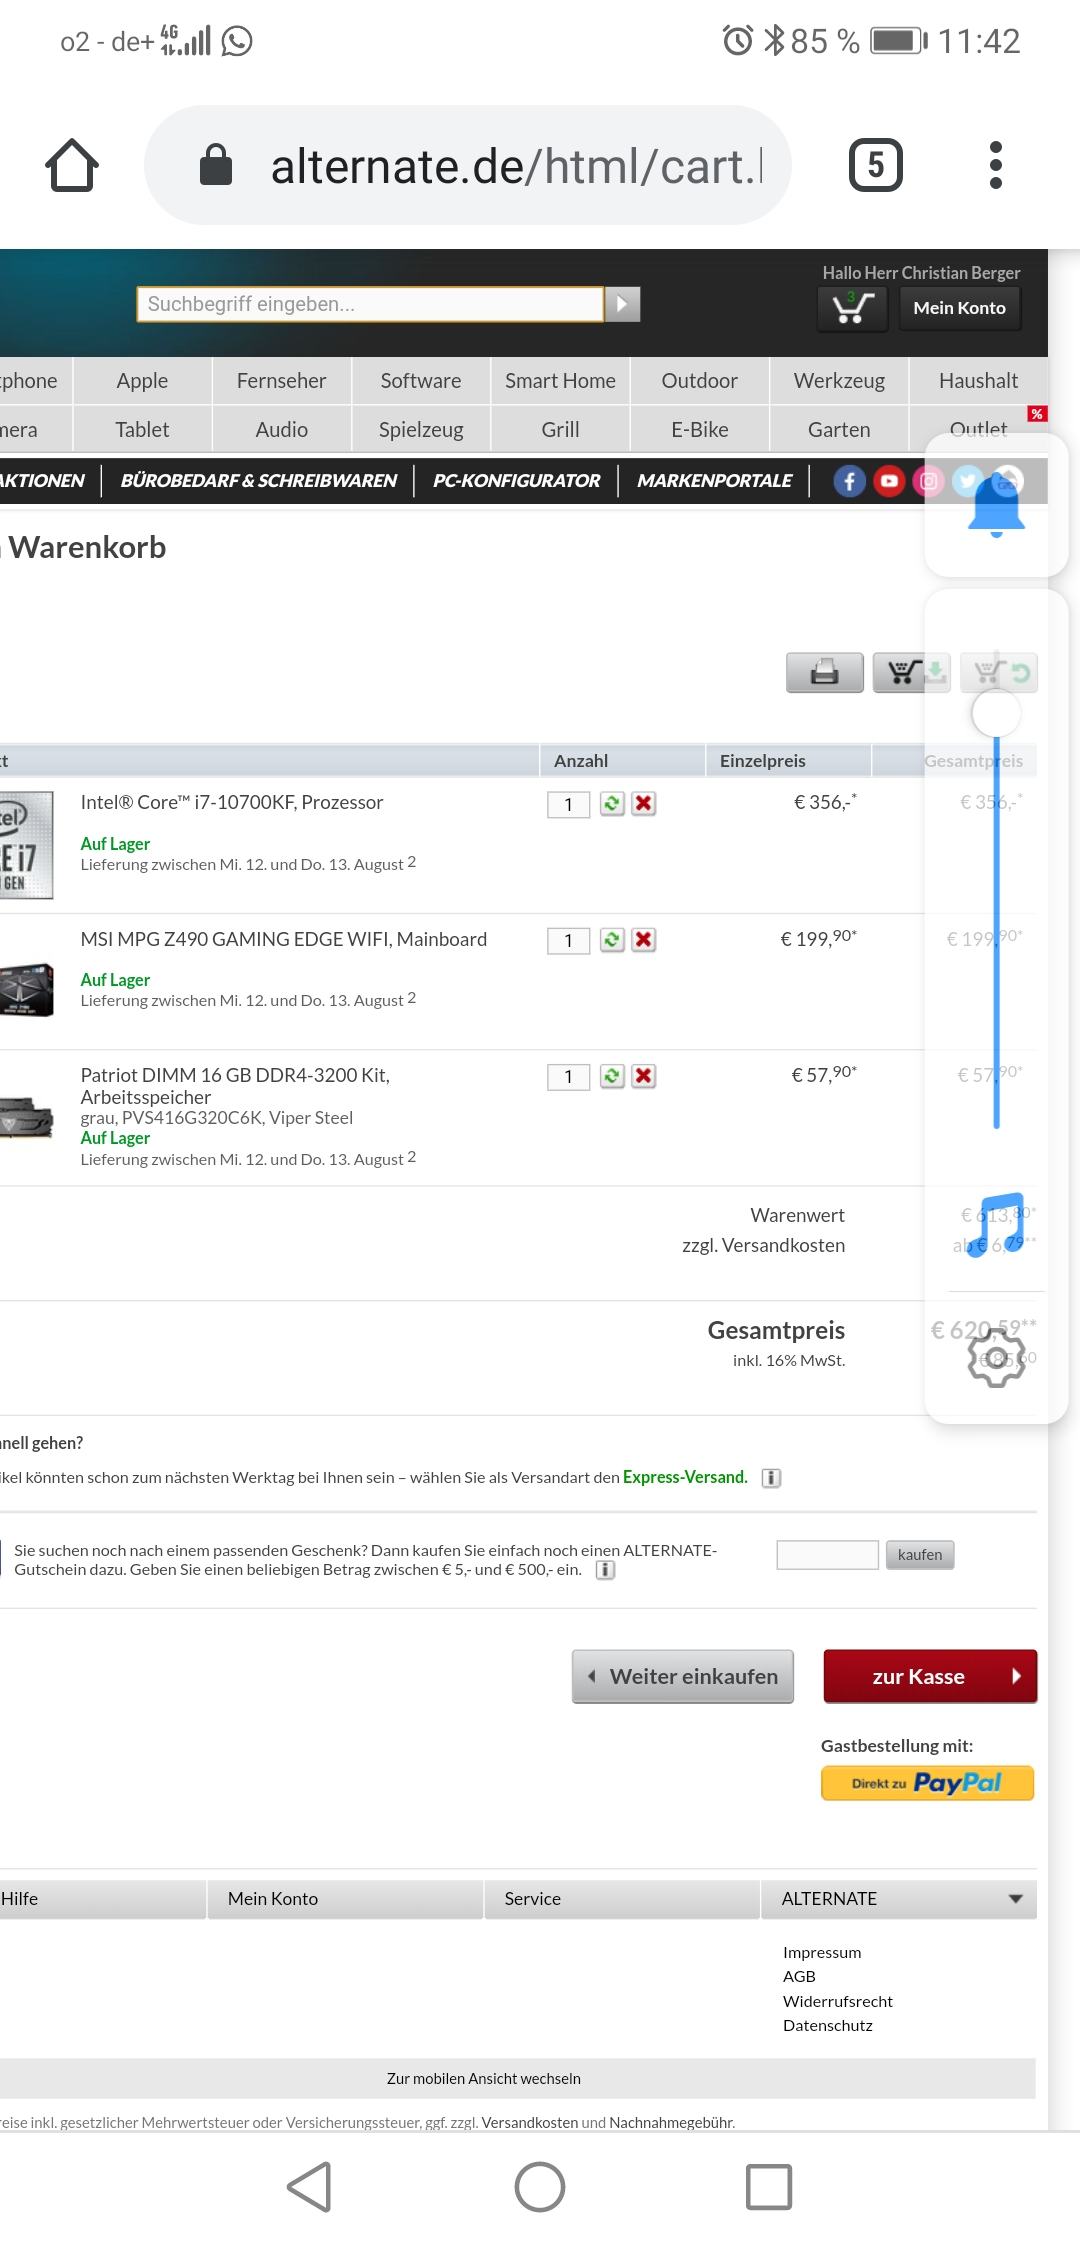Screen dimensions: 1080x2244
Task: Click the restore cart icon
Action: [x=998, y=672]
